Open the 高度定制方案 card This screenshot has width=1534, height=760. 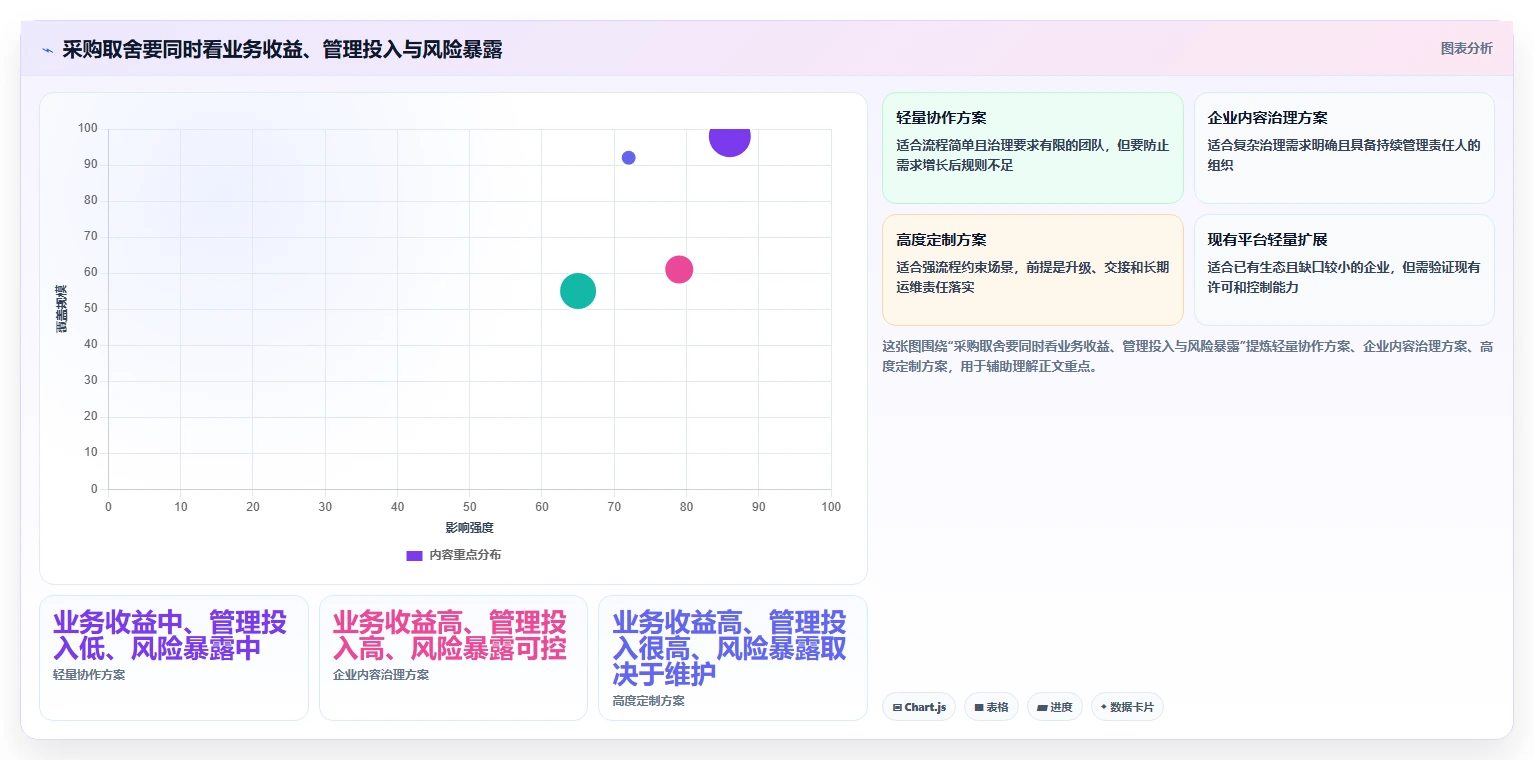point(1032,270)
